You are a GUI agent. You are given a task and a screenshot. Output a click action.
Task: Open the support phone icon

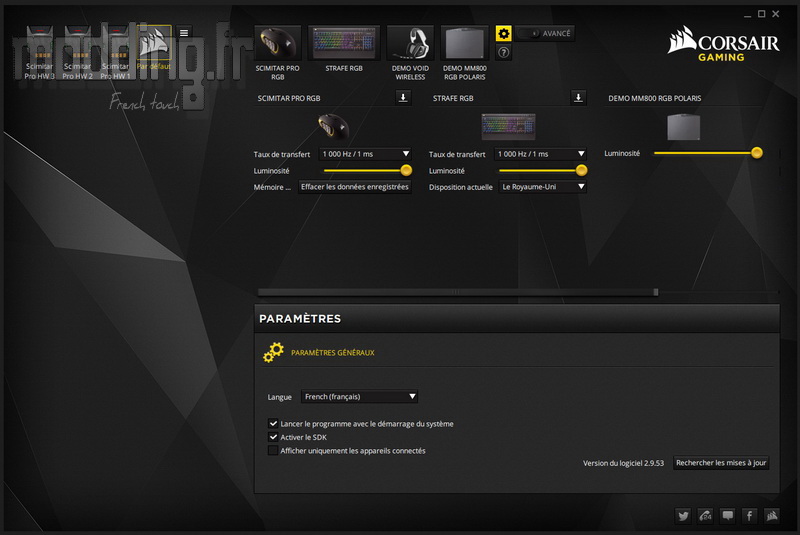(x=705, y=516)
